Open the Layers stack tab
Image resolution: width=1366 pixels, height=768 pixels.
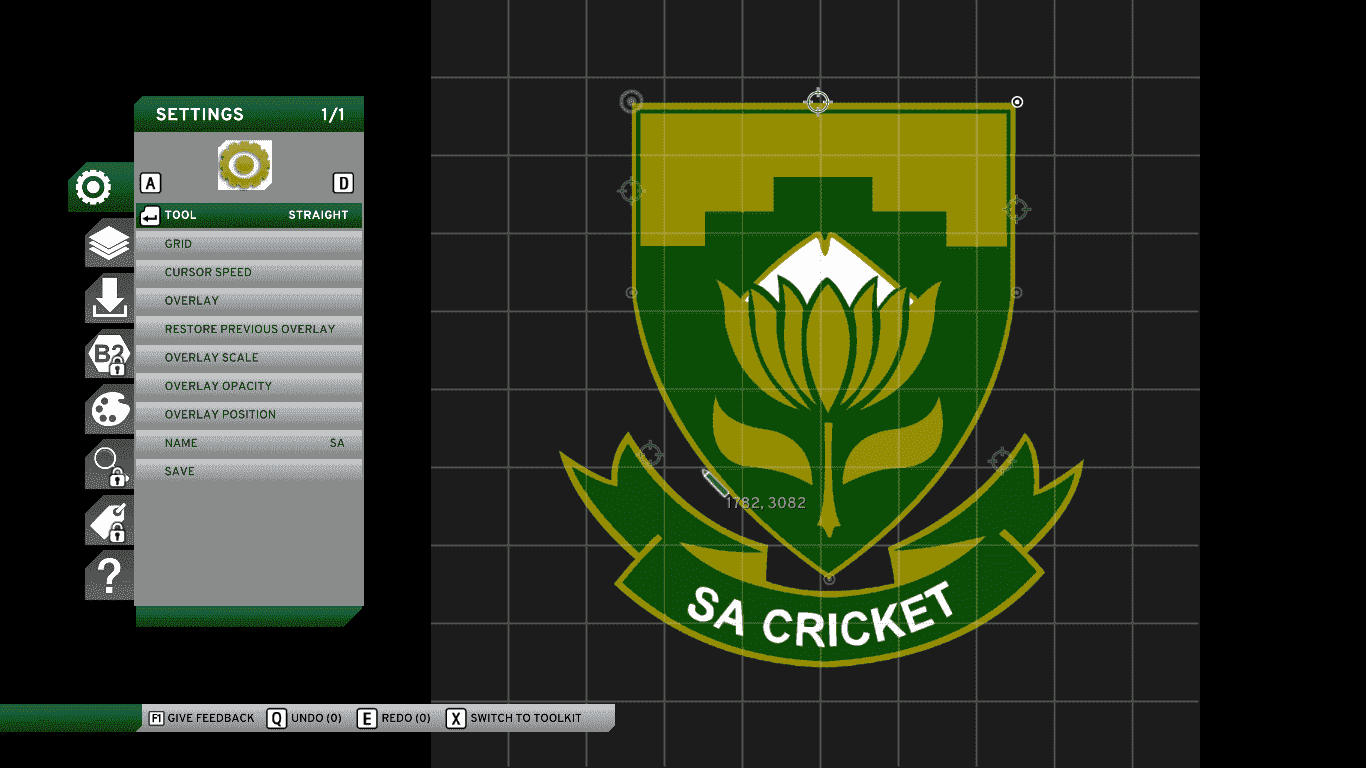click(109, 243)
